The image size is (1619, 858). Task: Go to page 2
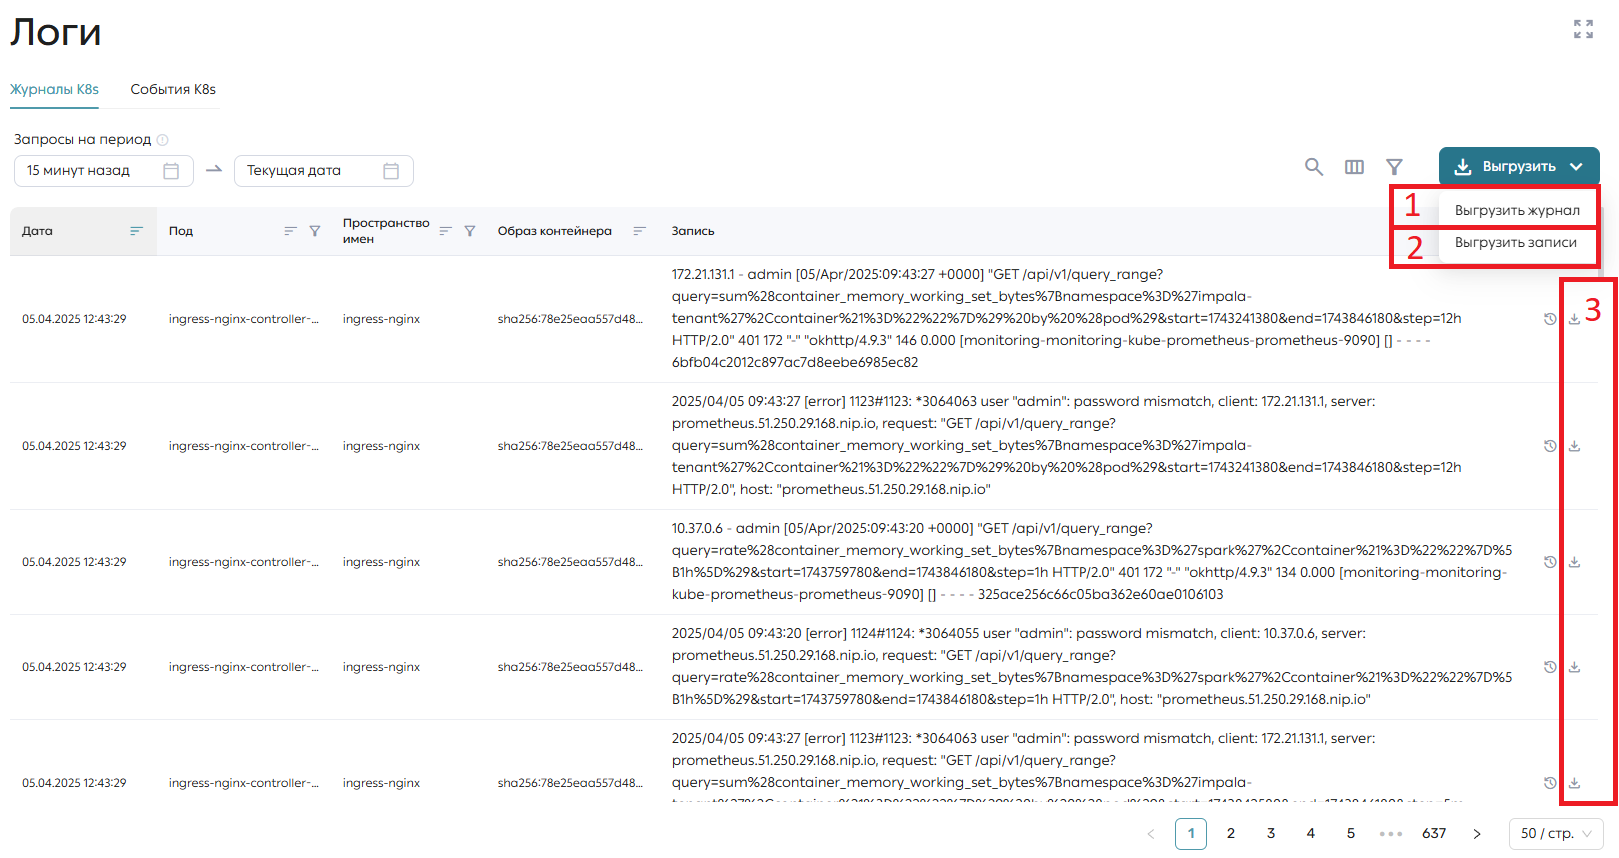[1231, 834]
